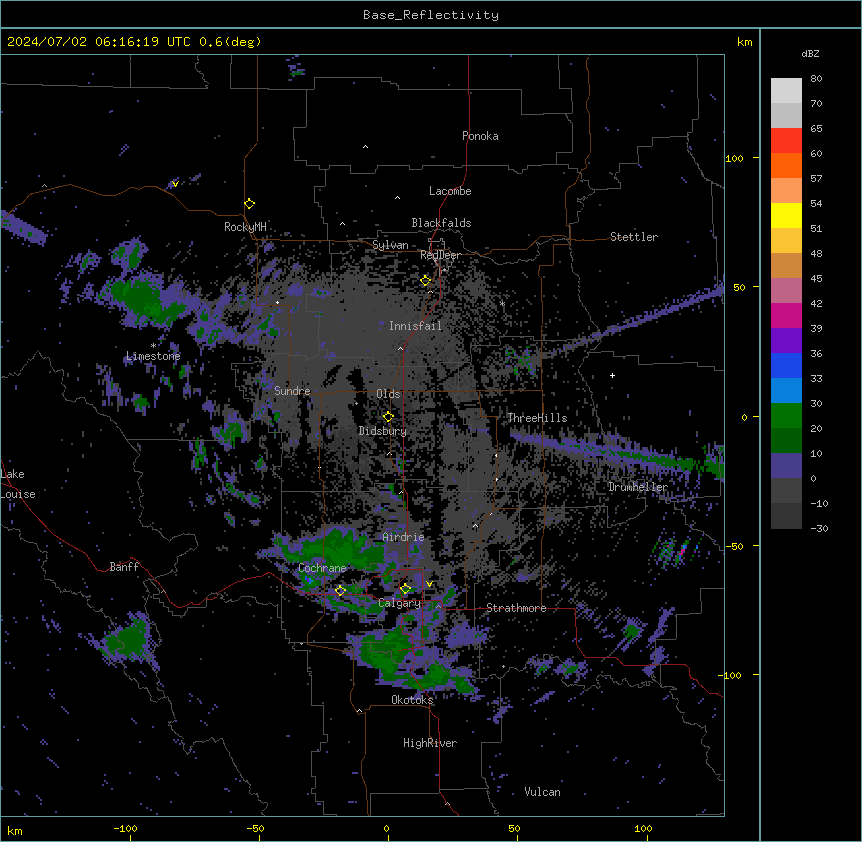Click the Innisfail map label
The width and height of the screenshot is (862, 842).
[x=415, y=326]
